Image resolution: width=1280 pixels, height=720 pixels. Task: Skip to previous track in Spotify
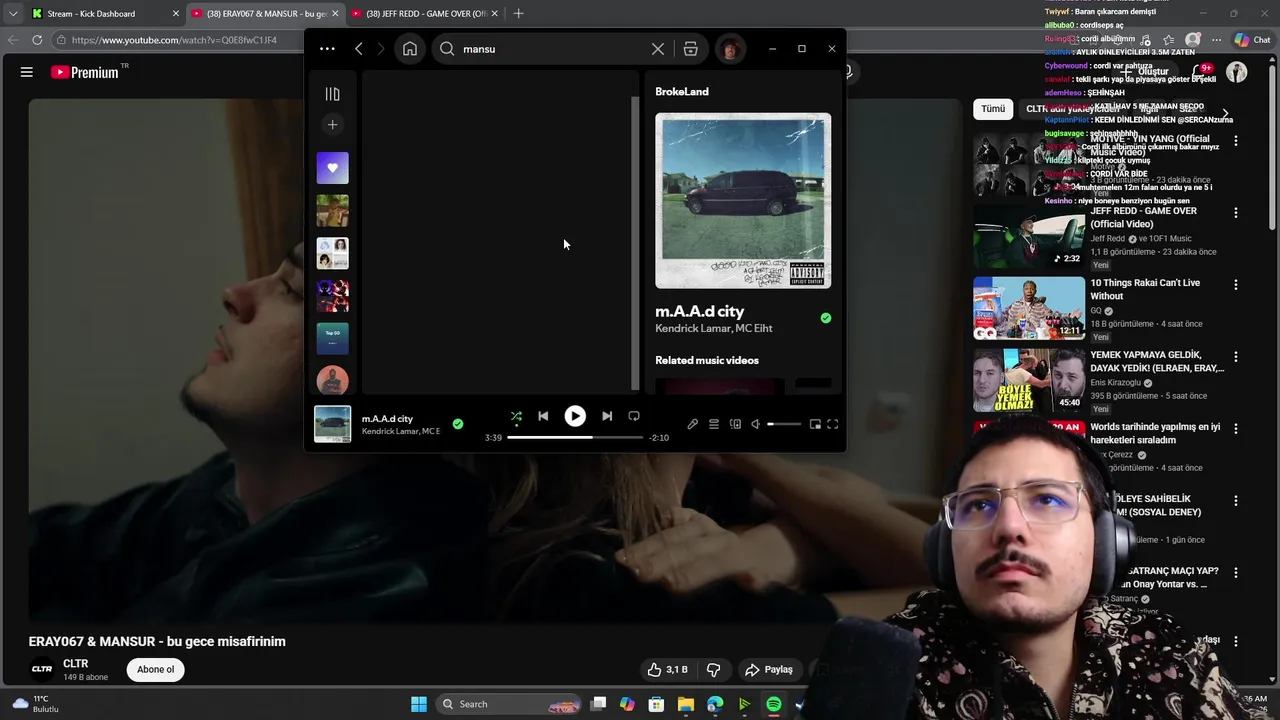click(x=543, y=416)
